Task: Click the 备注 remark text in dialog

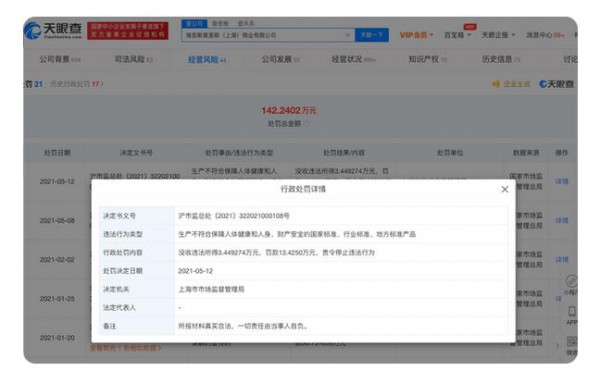Action: [x=243, y=326]
